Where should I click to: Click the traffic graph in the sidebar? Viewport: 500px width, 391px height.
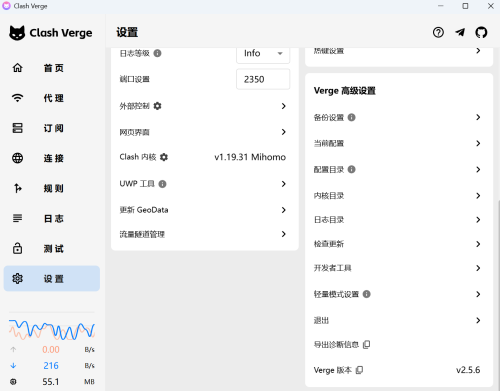(x=52, y=330)
